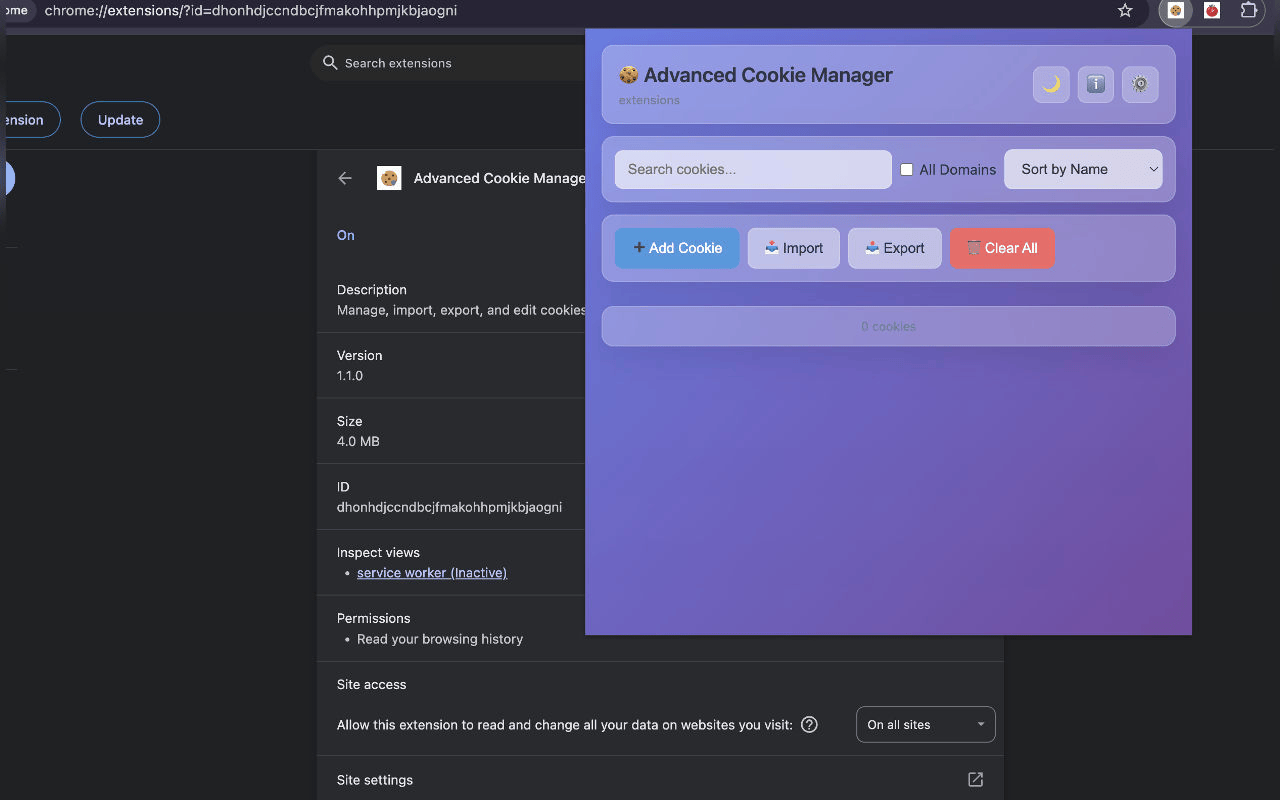Screen dimensions: 1280x800
Task: Click the size value 4.0 MB
Action: coord(358,442)
